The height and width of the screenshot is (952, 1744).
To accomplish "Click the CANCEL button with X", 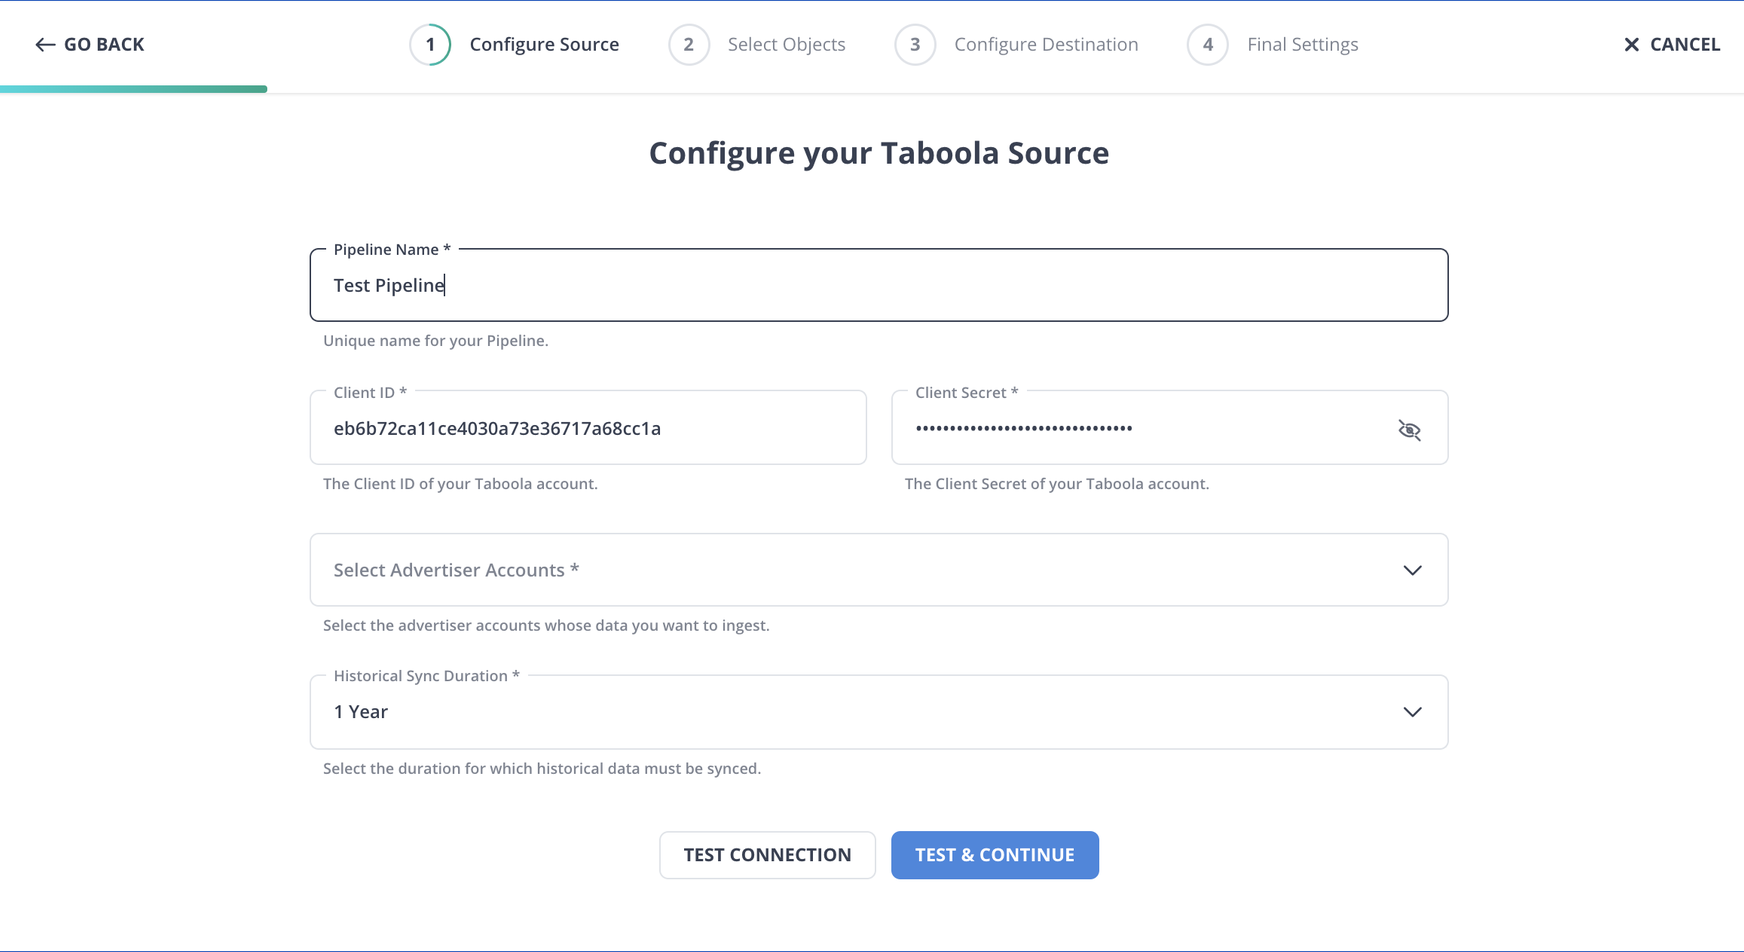I will [1671, 44].
